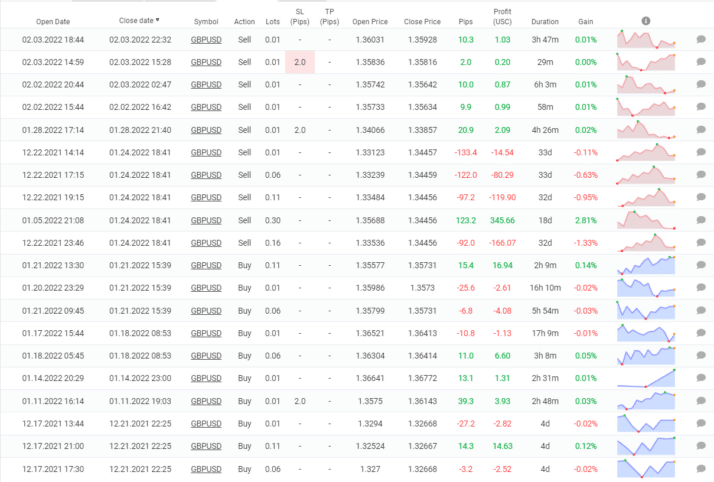This screenshot has width=714, height=482.
Task: Open comment bubble for trade opened 01.28.2022 17:14
Action: (x=701, y=130)
